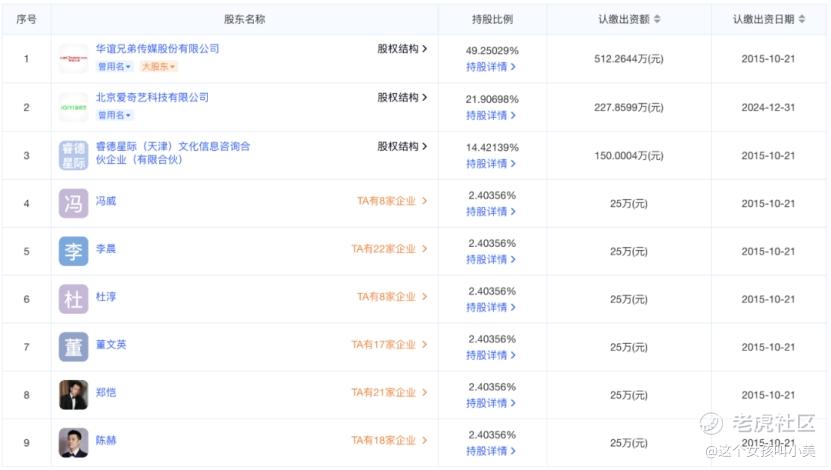831x470 pixels.
Task: Expand 曾用名 tag for 华谊兄弟
Action: pyautogui.click(x=114, y=67)
